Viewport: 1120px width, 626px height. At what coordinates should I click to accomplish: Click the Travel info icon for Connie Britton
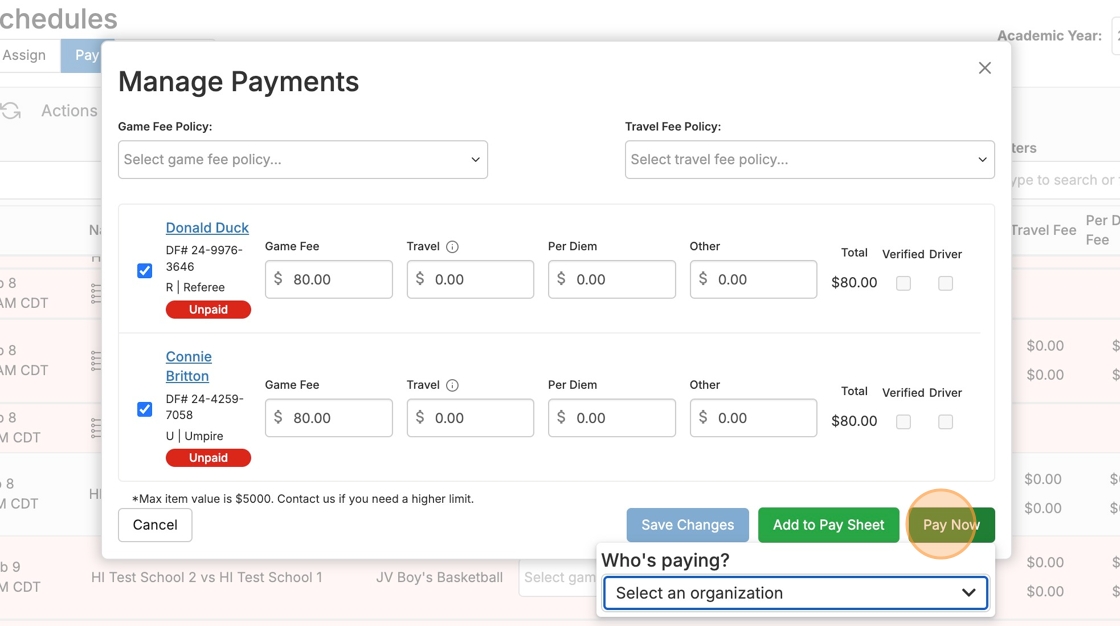(452, 385)
